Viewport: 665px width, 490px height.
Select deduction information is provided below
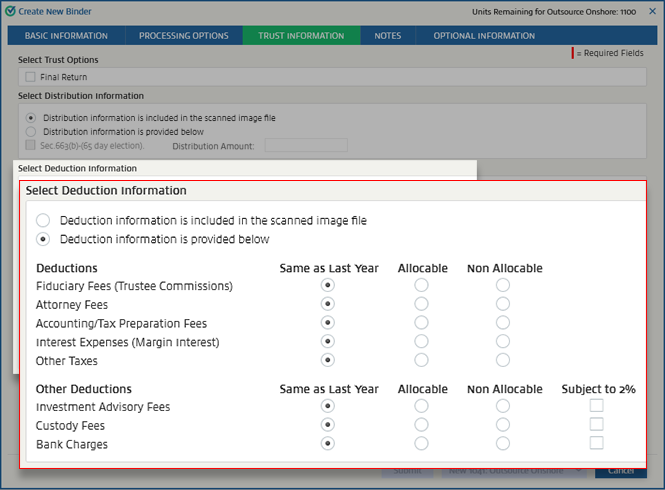[43, 239]
